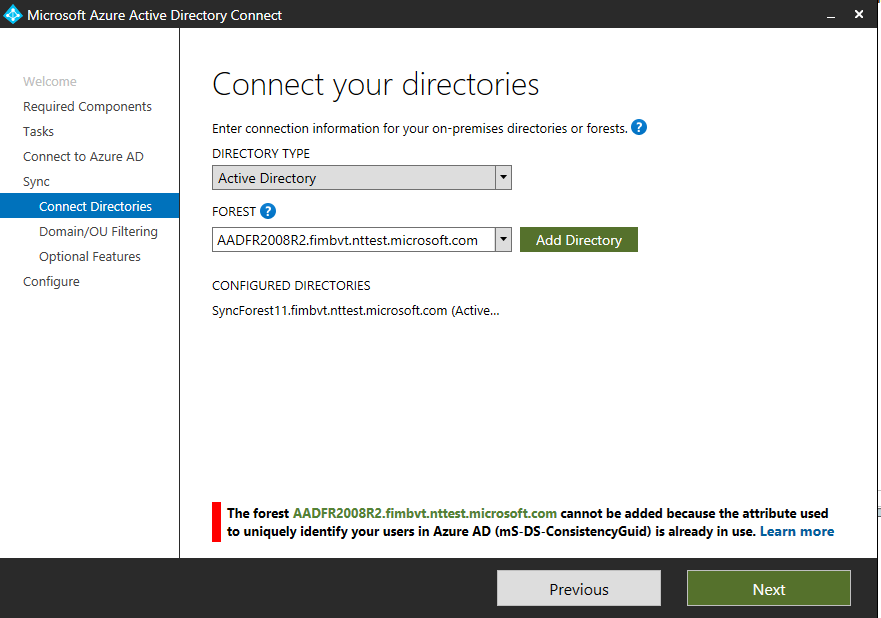Select Required Components in the sidebar

(x=87, y=106)
